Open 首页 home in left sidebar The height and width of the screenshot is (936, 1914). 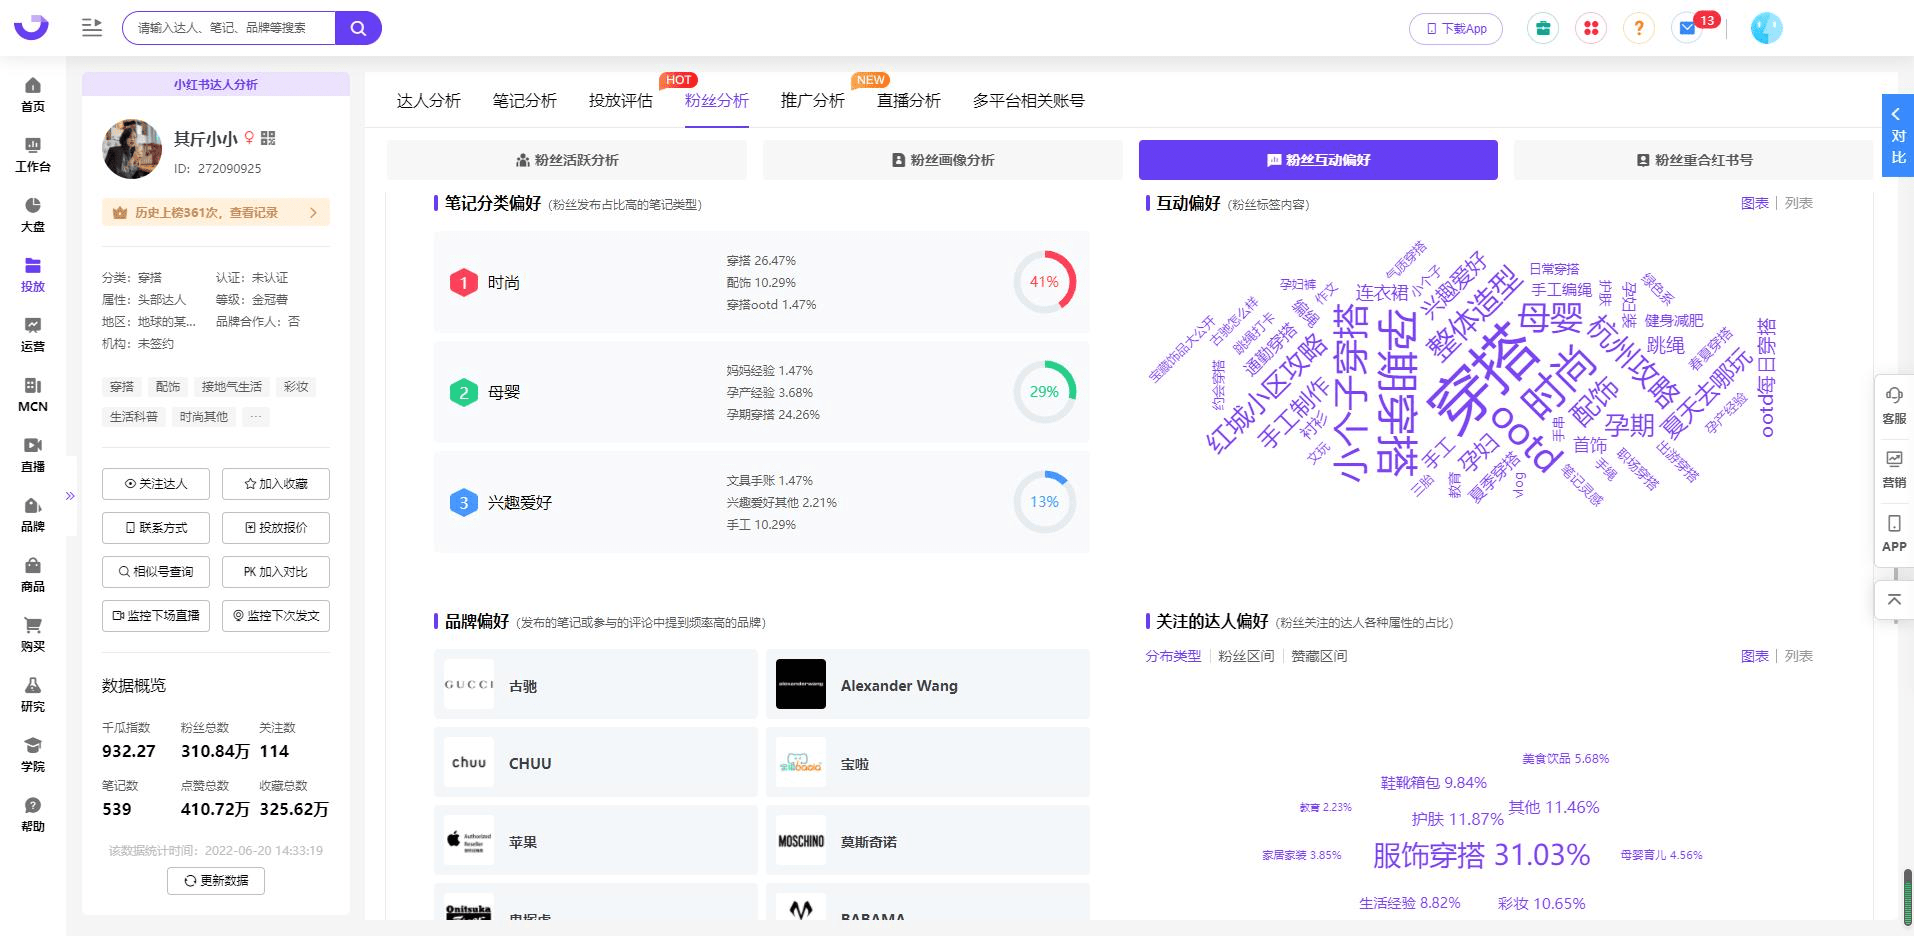33,95
